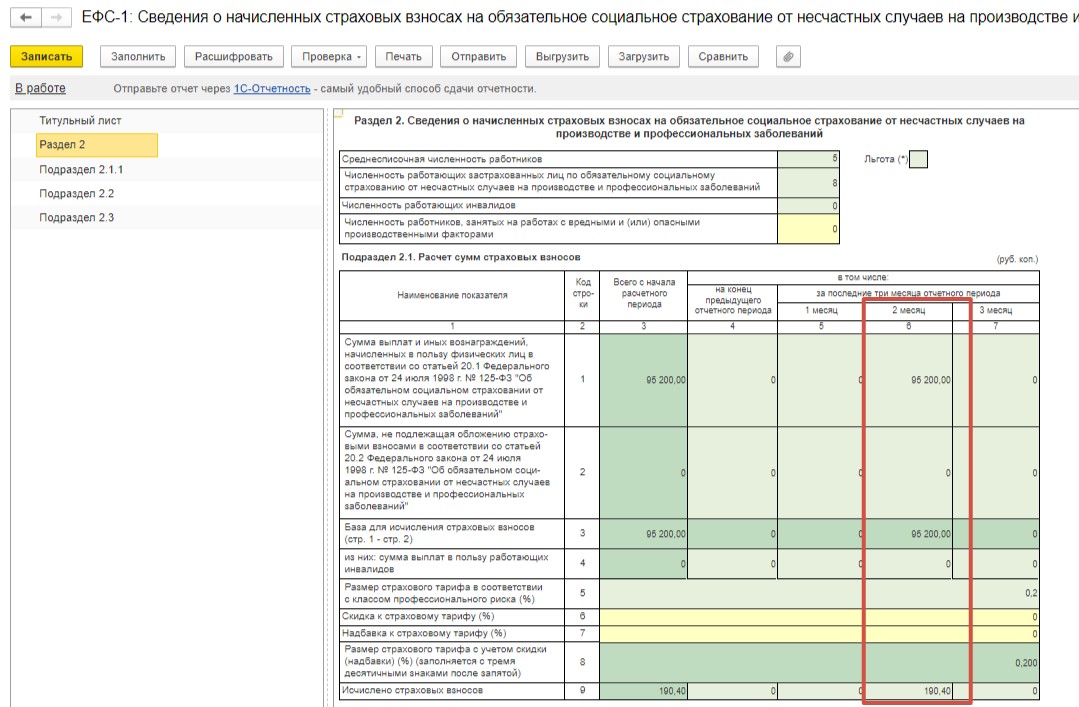Screen dimensions: 1079x707
Task: Click the Расшифровать button
Action: click(x=233, y=56)
